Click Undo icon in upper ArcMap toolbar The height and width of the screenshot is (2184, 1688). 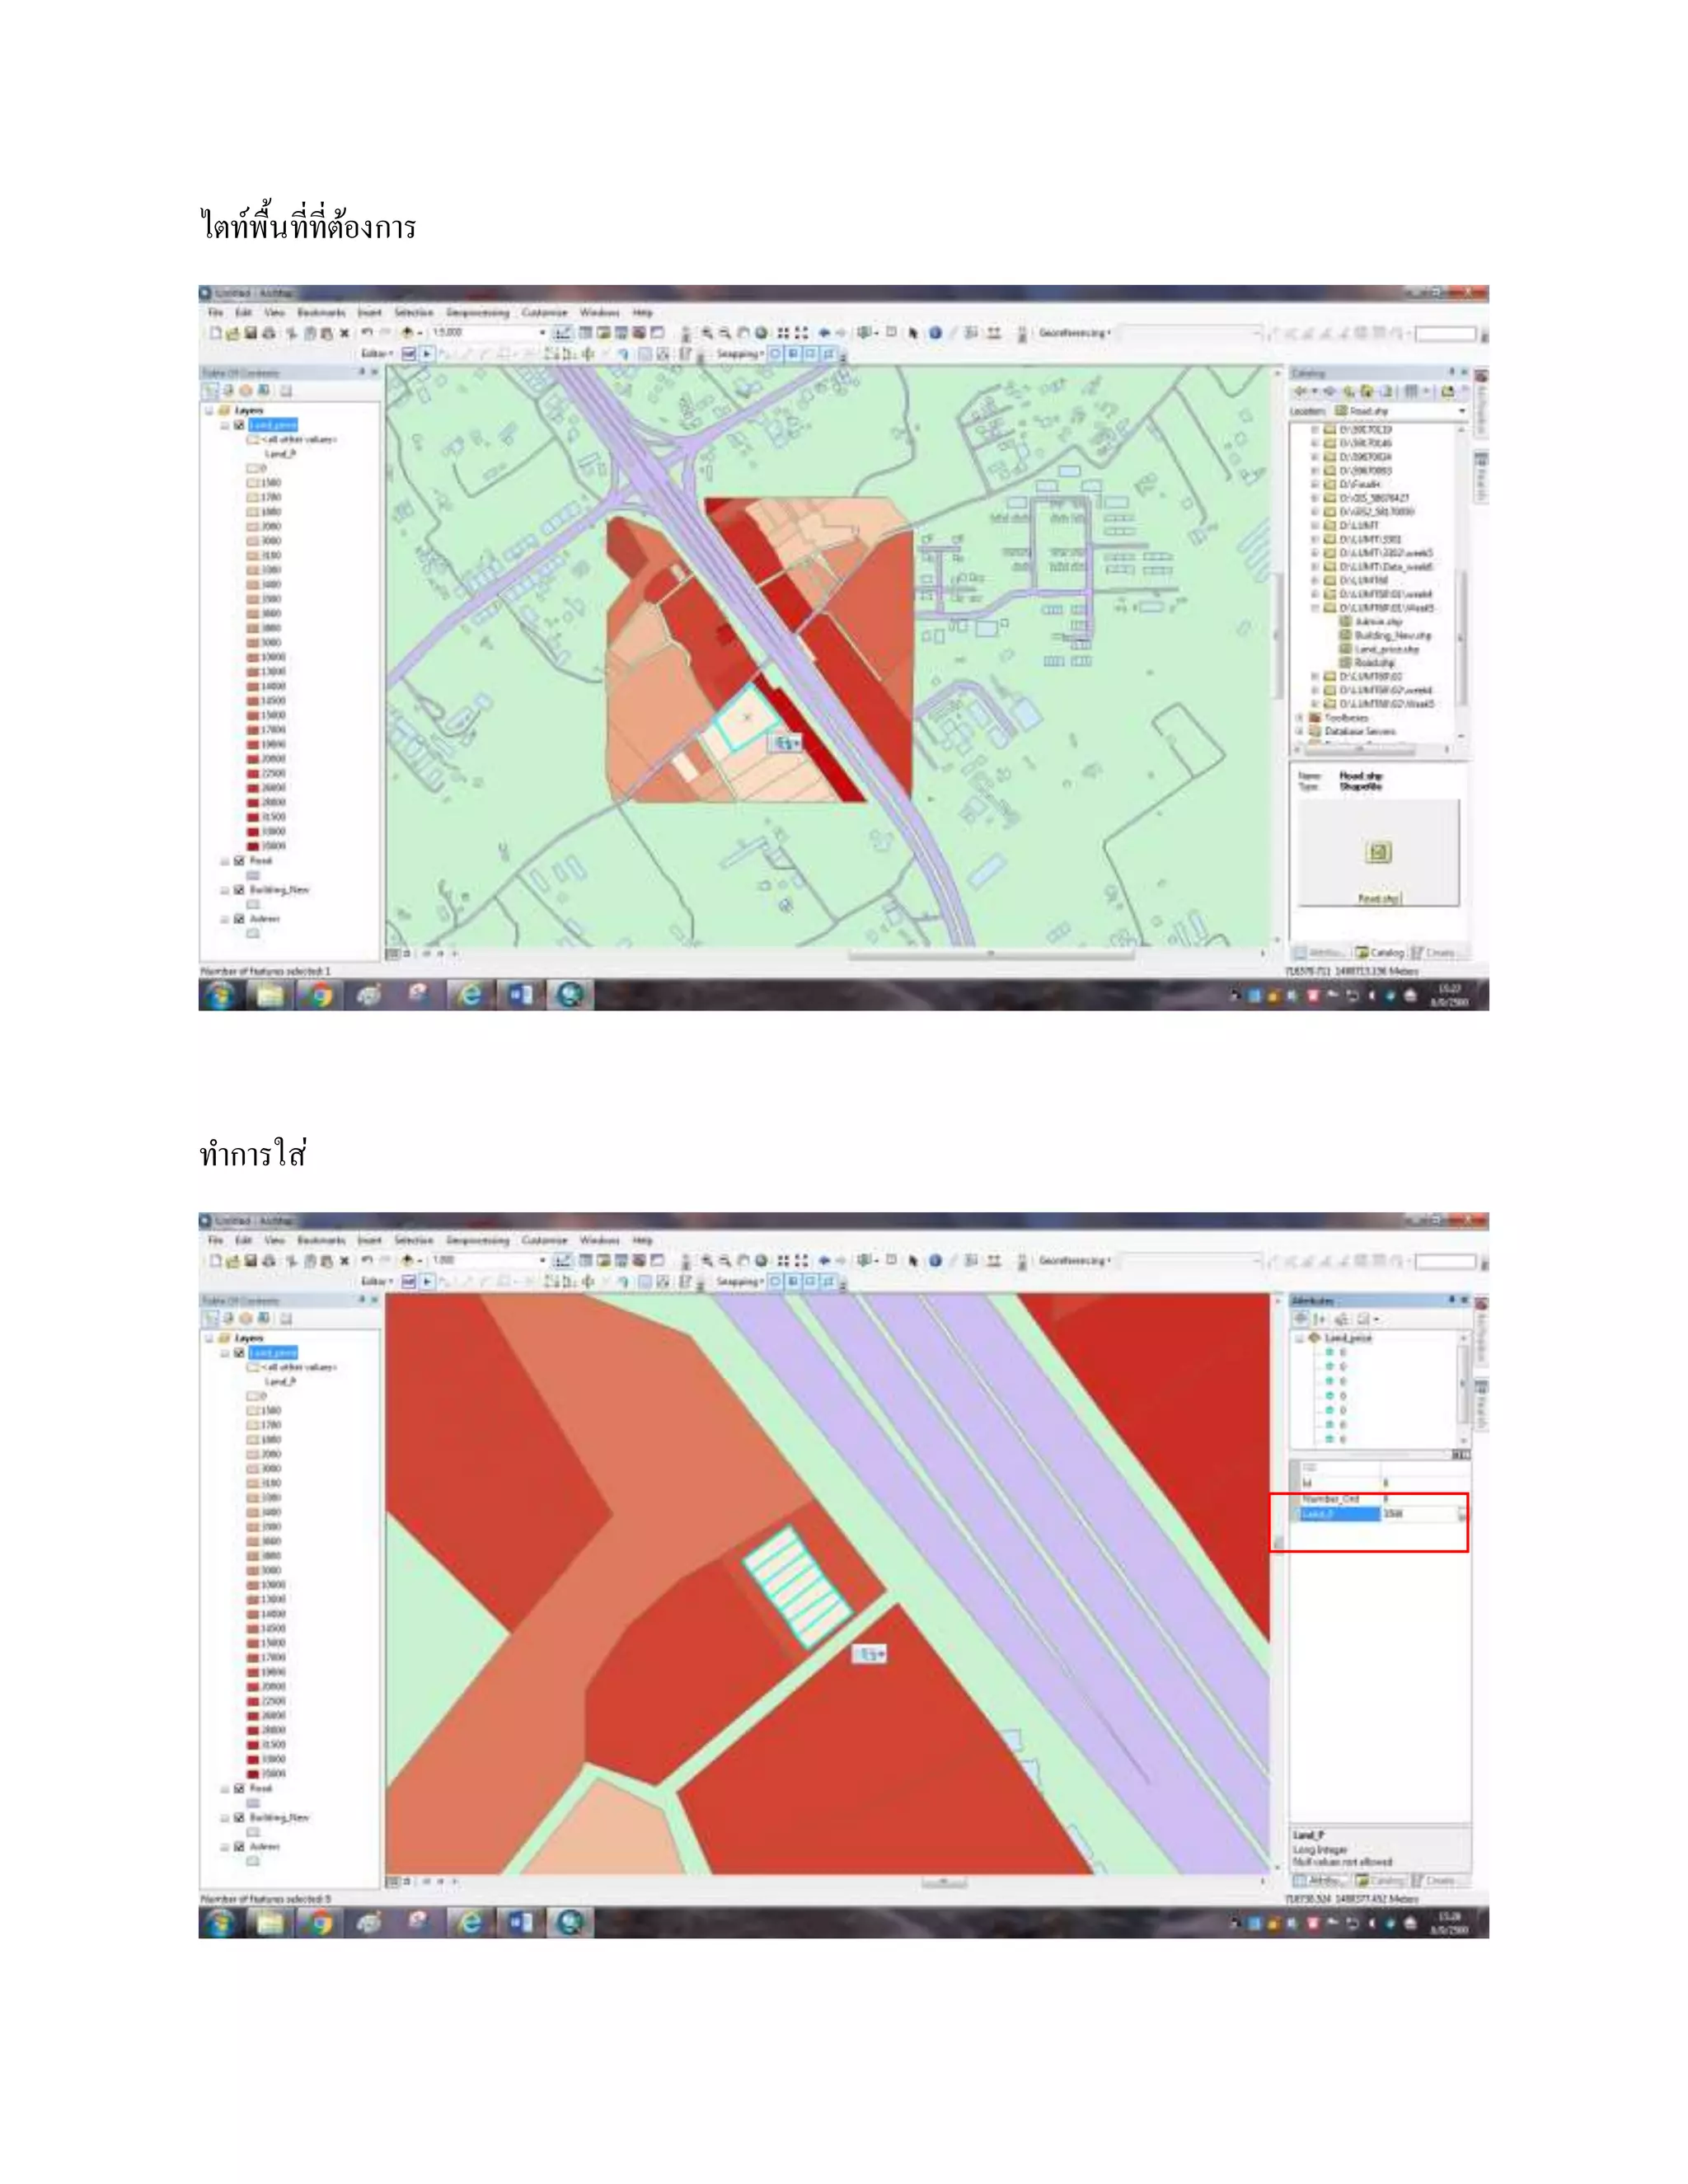click(367, 333)
